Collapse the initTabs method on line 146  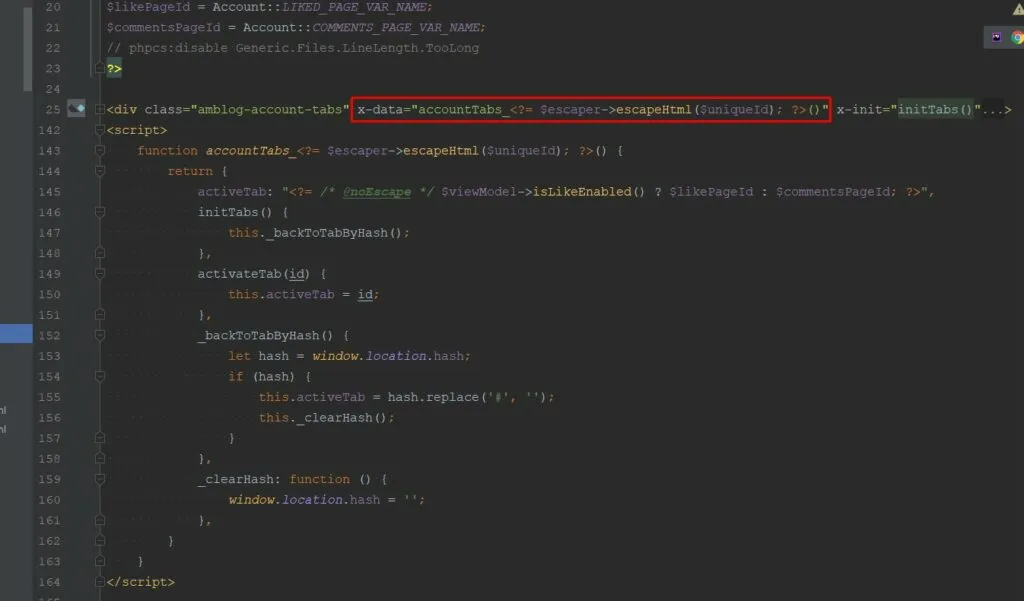pyautogui.click(x=99, y=212)
